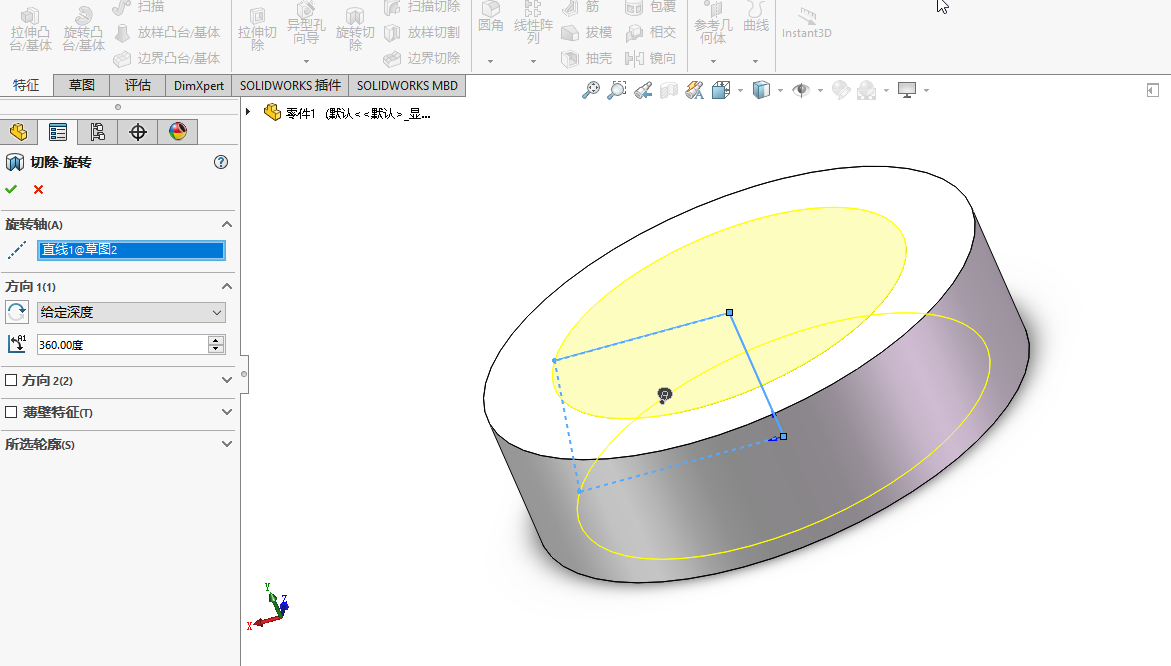This screenshot has height=666, width=1171.
Task: Open the ConfigurationManager tab
Action: [98, 132]
